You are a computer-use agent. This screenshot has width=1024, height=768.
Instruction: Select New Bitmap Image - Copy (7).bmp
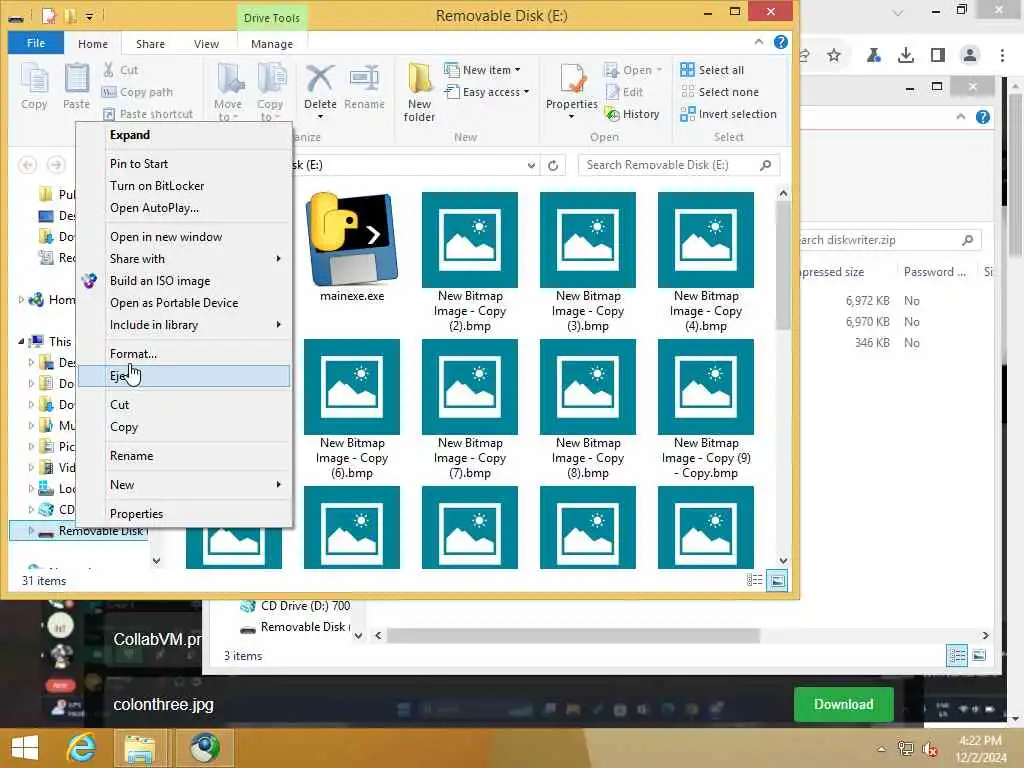tap(470, 409)
